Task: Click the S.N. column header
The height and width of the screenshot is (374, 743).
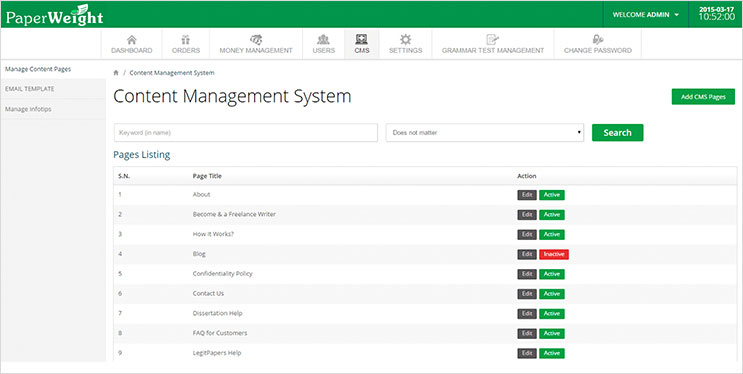Action: pos(124,176)
